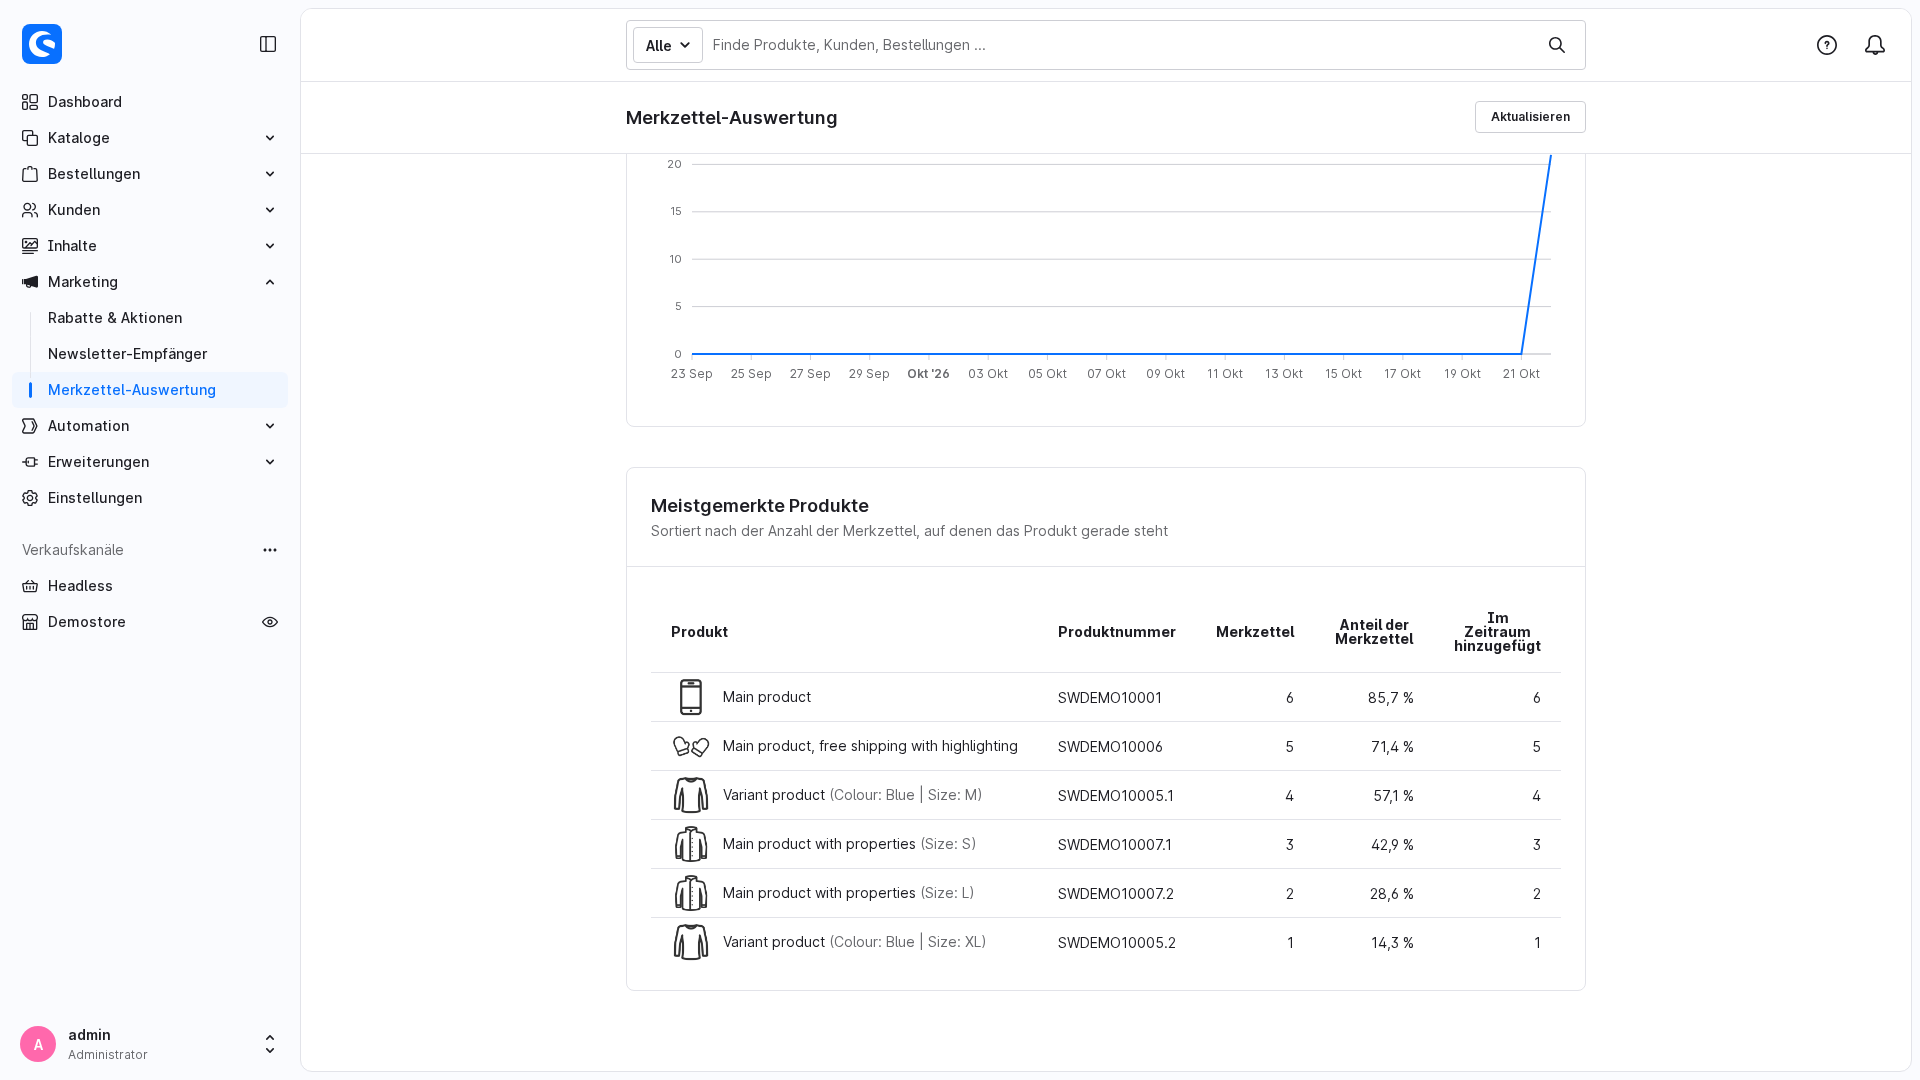Click the Aktualisieren button
This screenshot has width=1920, height=1080.
point(1530,117)
